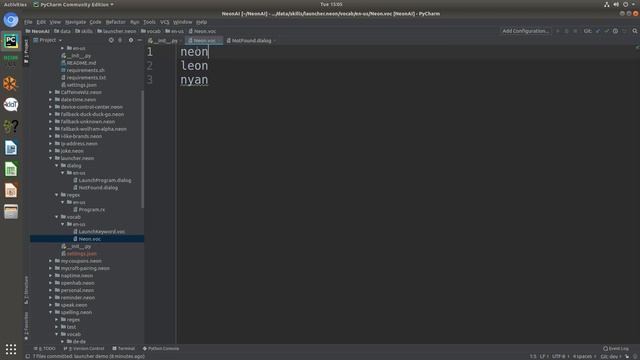This screenshot has width=640, height=360.
Task: Expand the date-time.neon folder
Action: (51, 100)
